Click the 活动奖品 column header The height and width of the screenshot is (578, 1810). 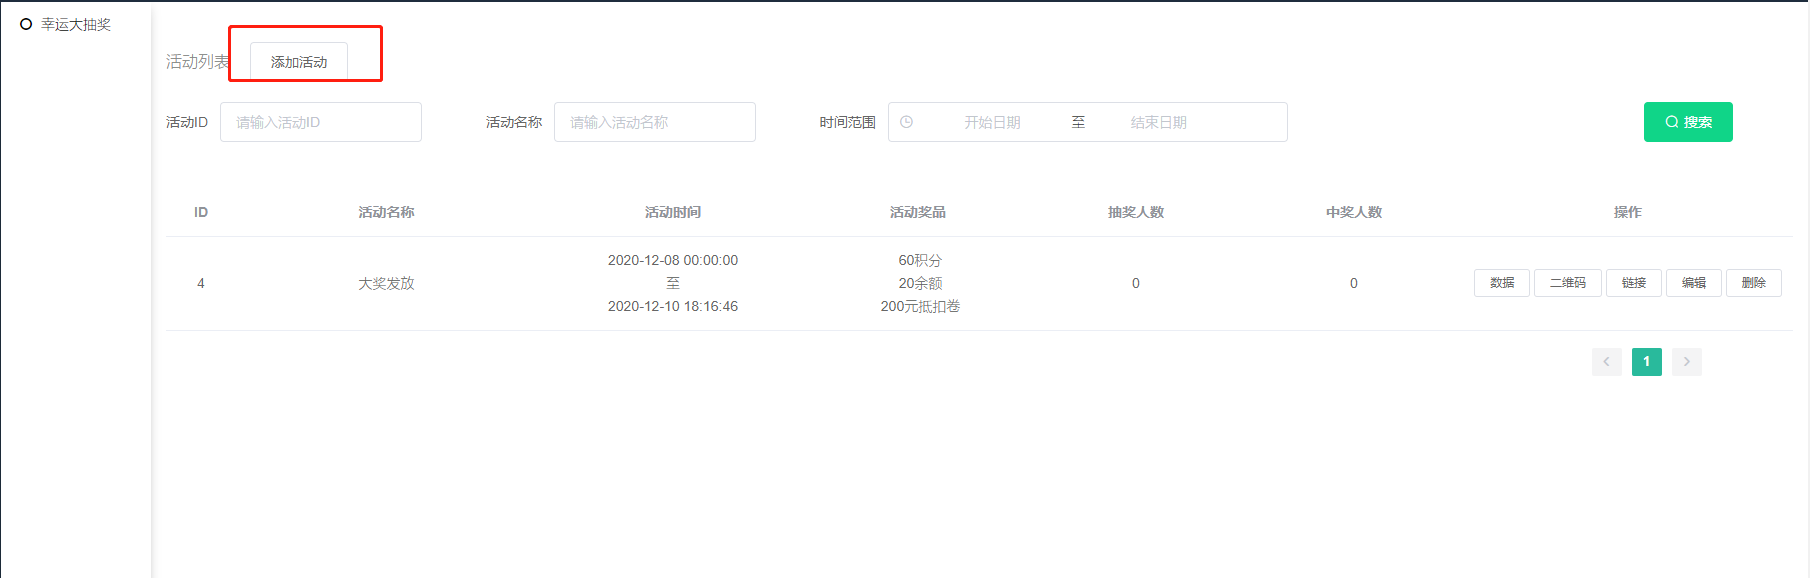(918, 212)
